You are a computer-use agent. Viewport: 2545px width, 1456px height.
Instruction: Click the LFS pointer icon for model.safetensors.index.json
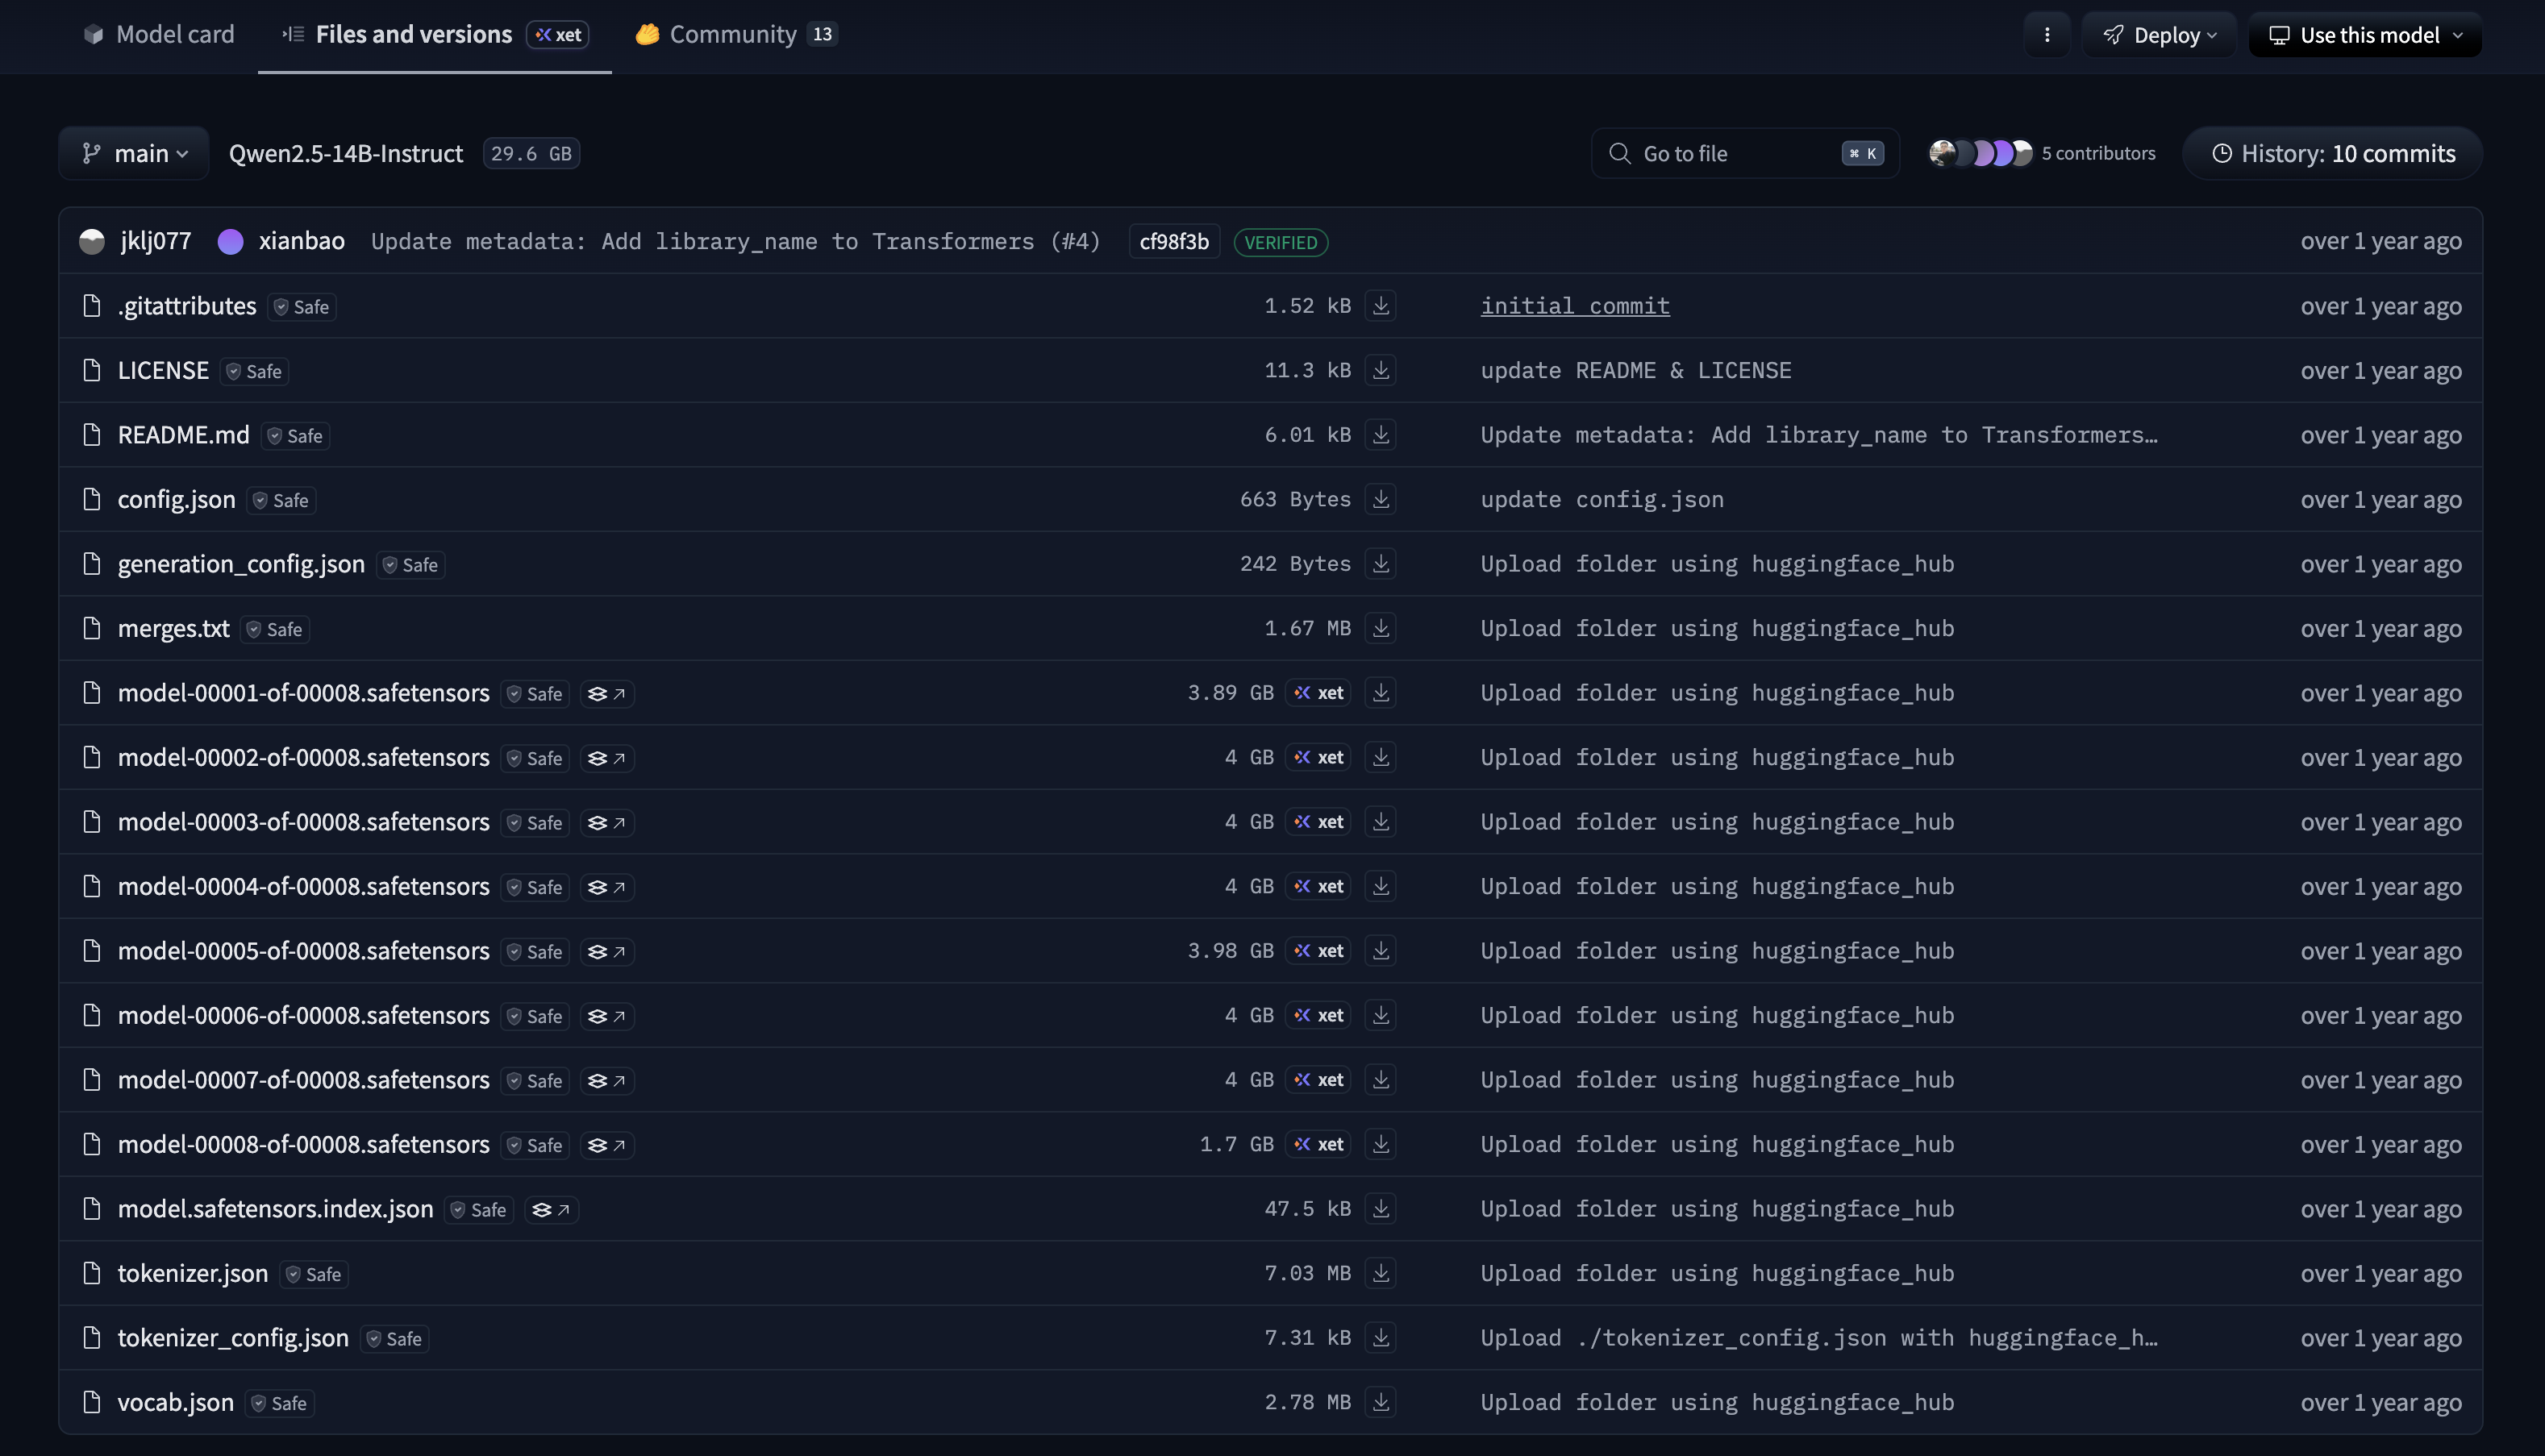tap(551, 1209)
